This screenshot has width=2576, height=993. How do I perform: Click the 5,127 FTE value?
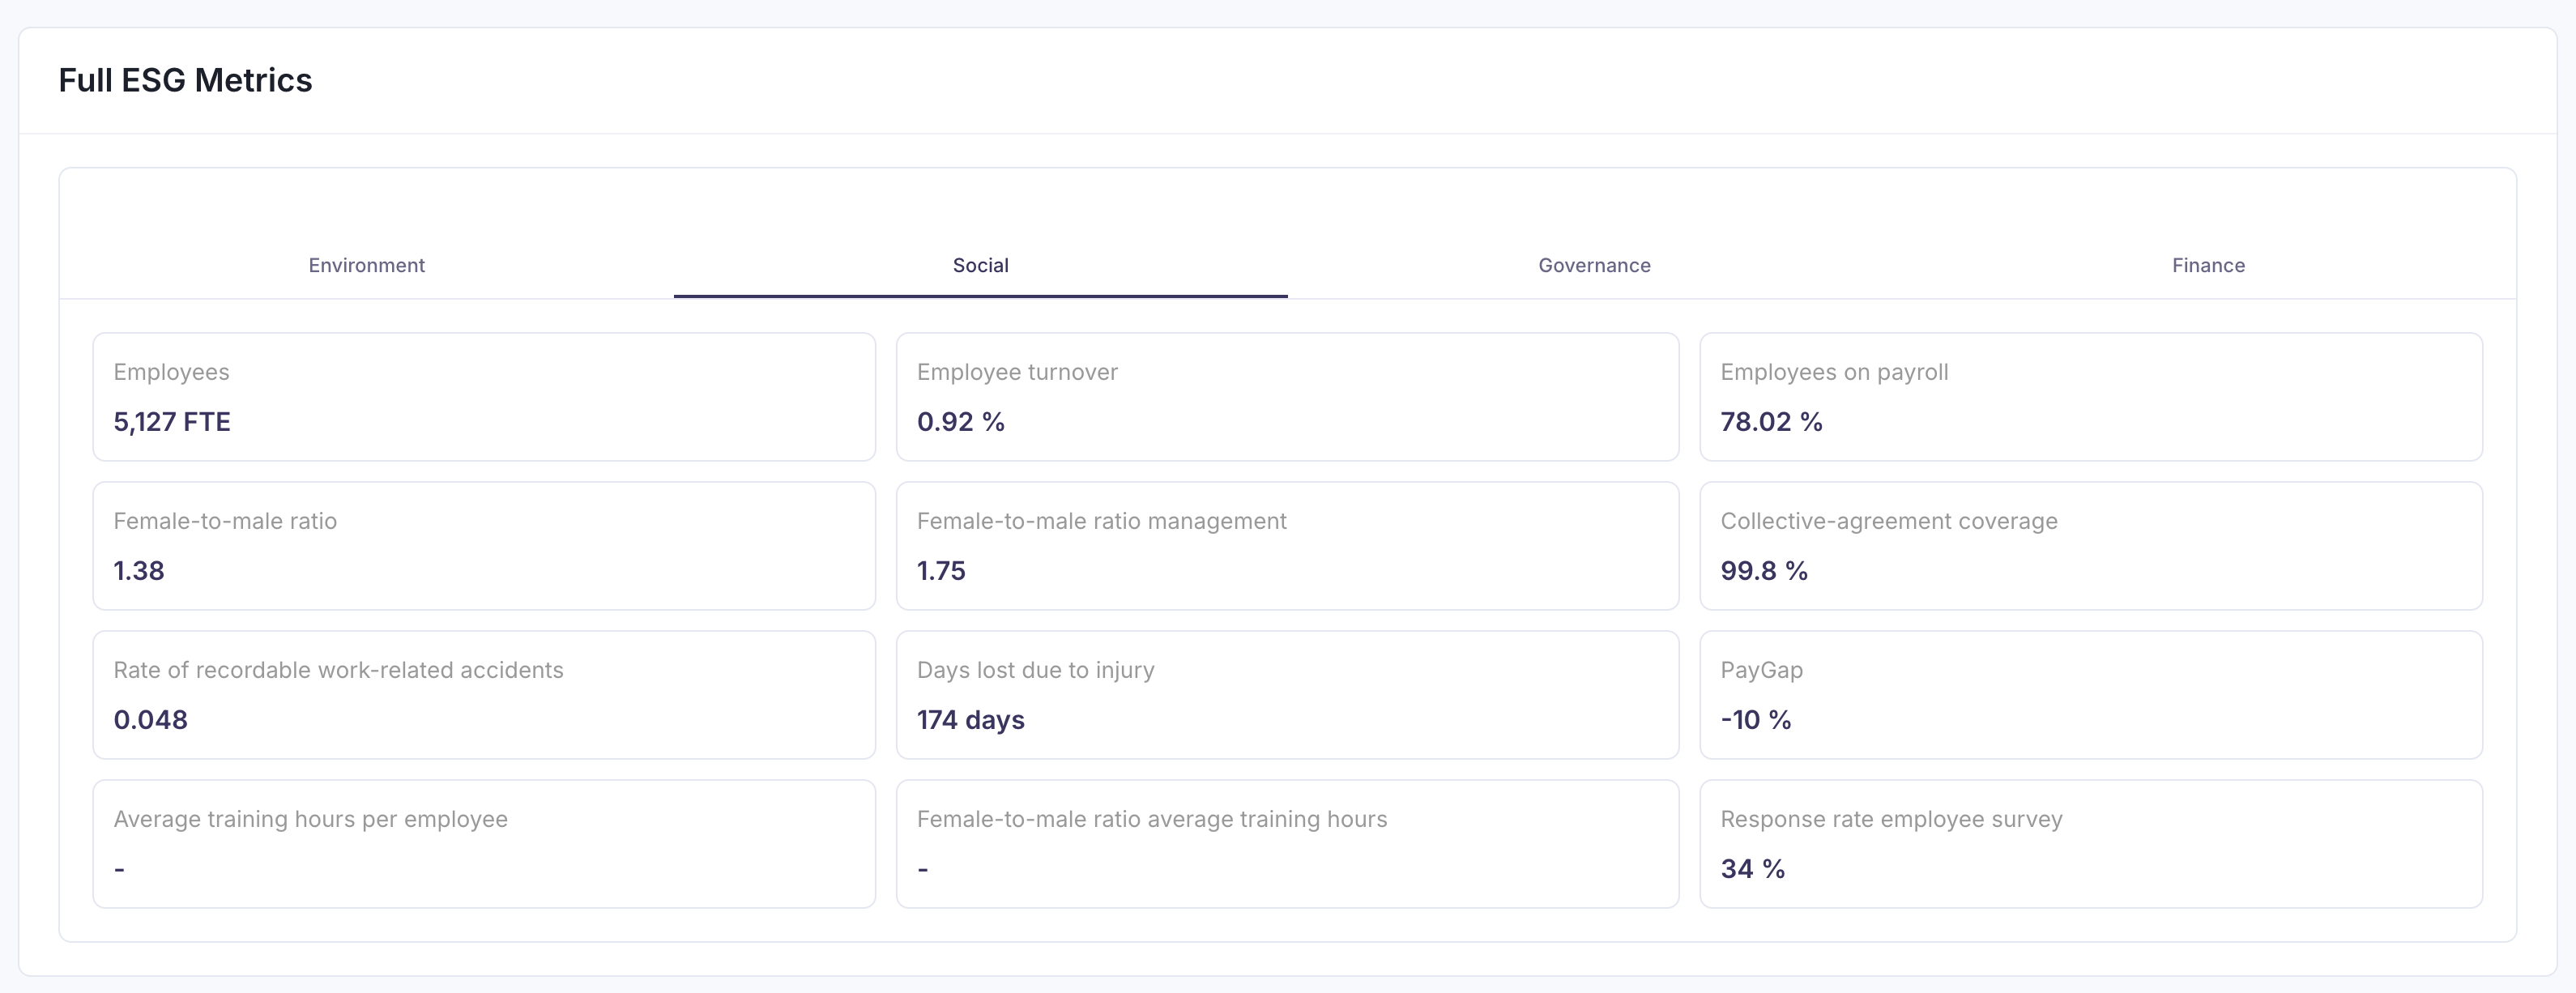click(171, 421)
